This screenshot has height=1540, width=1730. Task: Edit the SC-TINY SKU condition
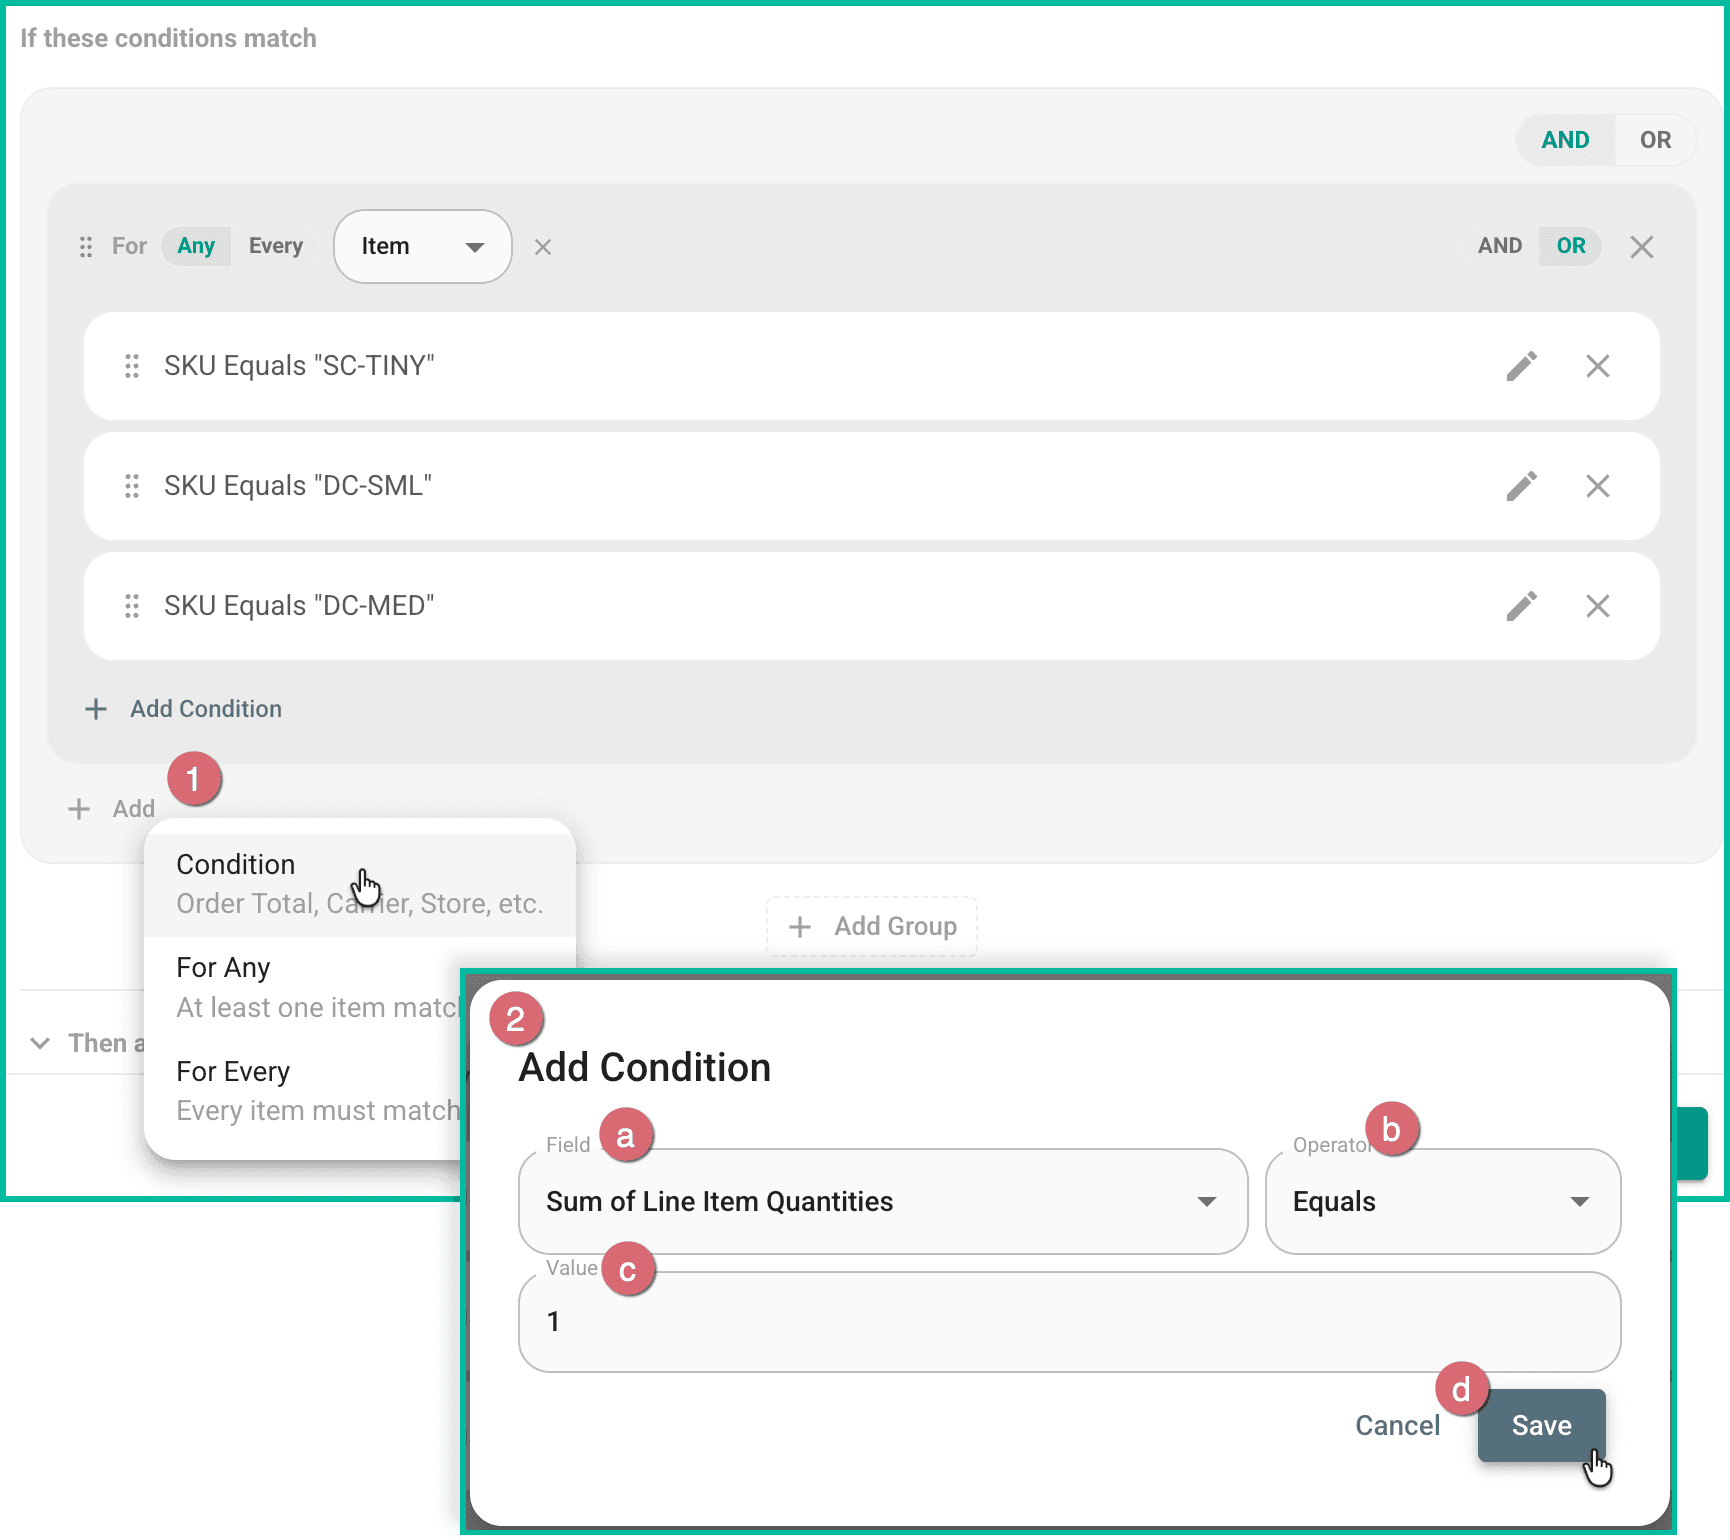1521,366
